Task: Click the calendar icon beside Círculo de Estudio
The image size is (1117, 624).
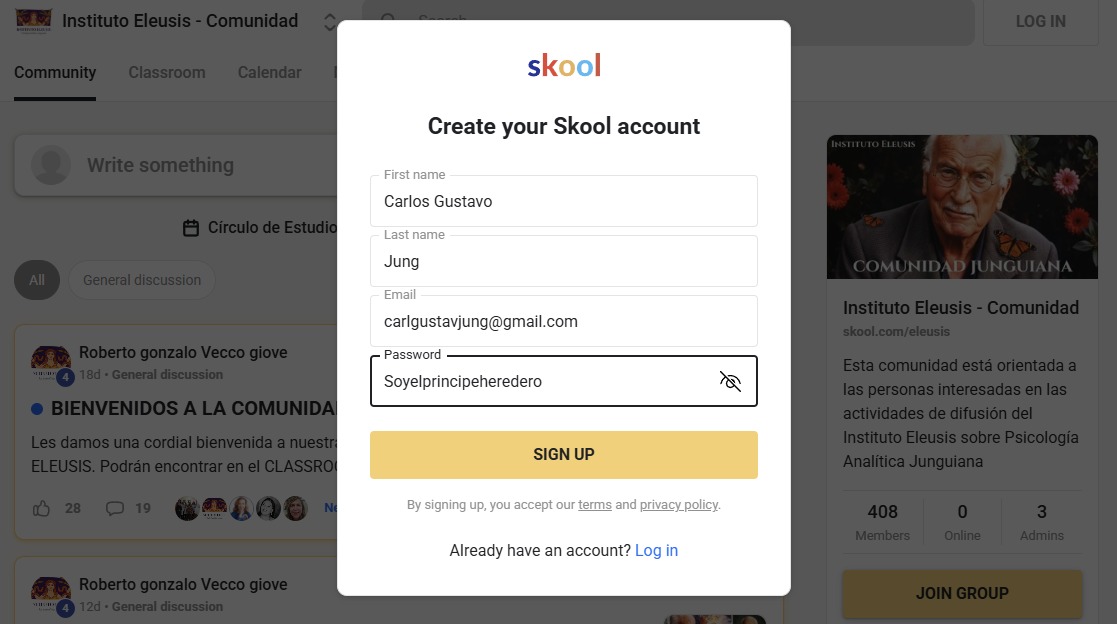Action: (191, 228)
